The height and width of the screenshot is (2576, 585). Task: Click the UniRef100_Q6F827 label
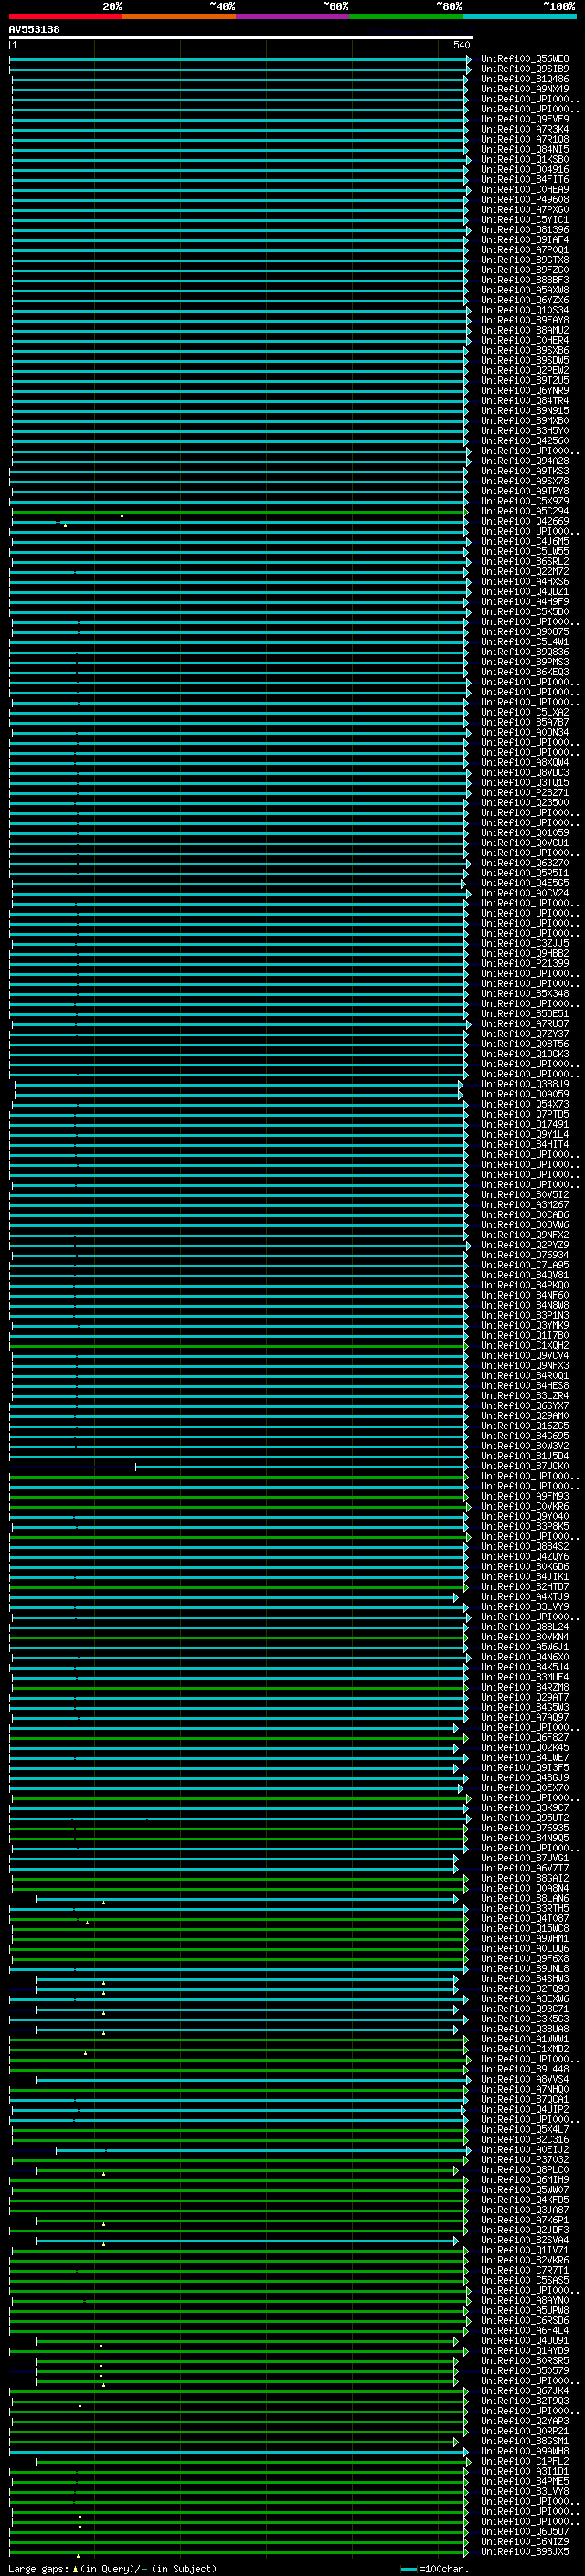coord(525,1737)
